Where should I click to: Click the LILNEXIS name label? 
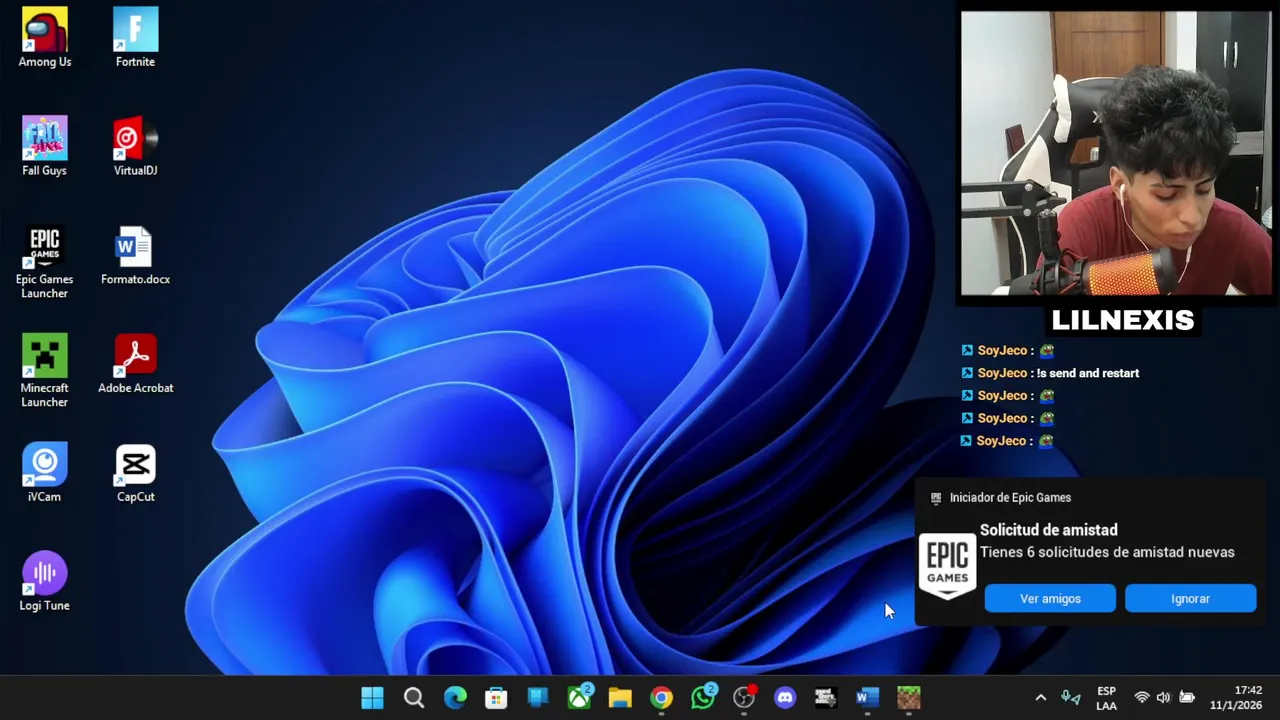coord(1123,320)
